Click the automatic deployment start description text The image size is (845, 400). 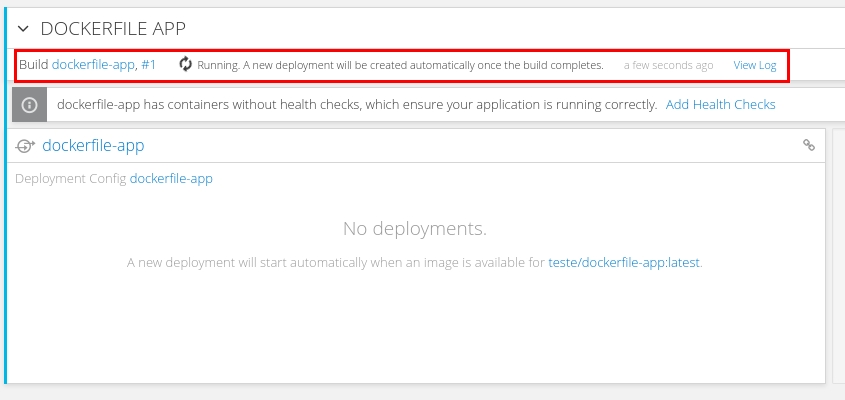coord(336,263)
